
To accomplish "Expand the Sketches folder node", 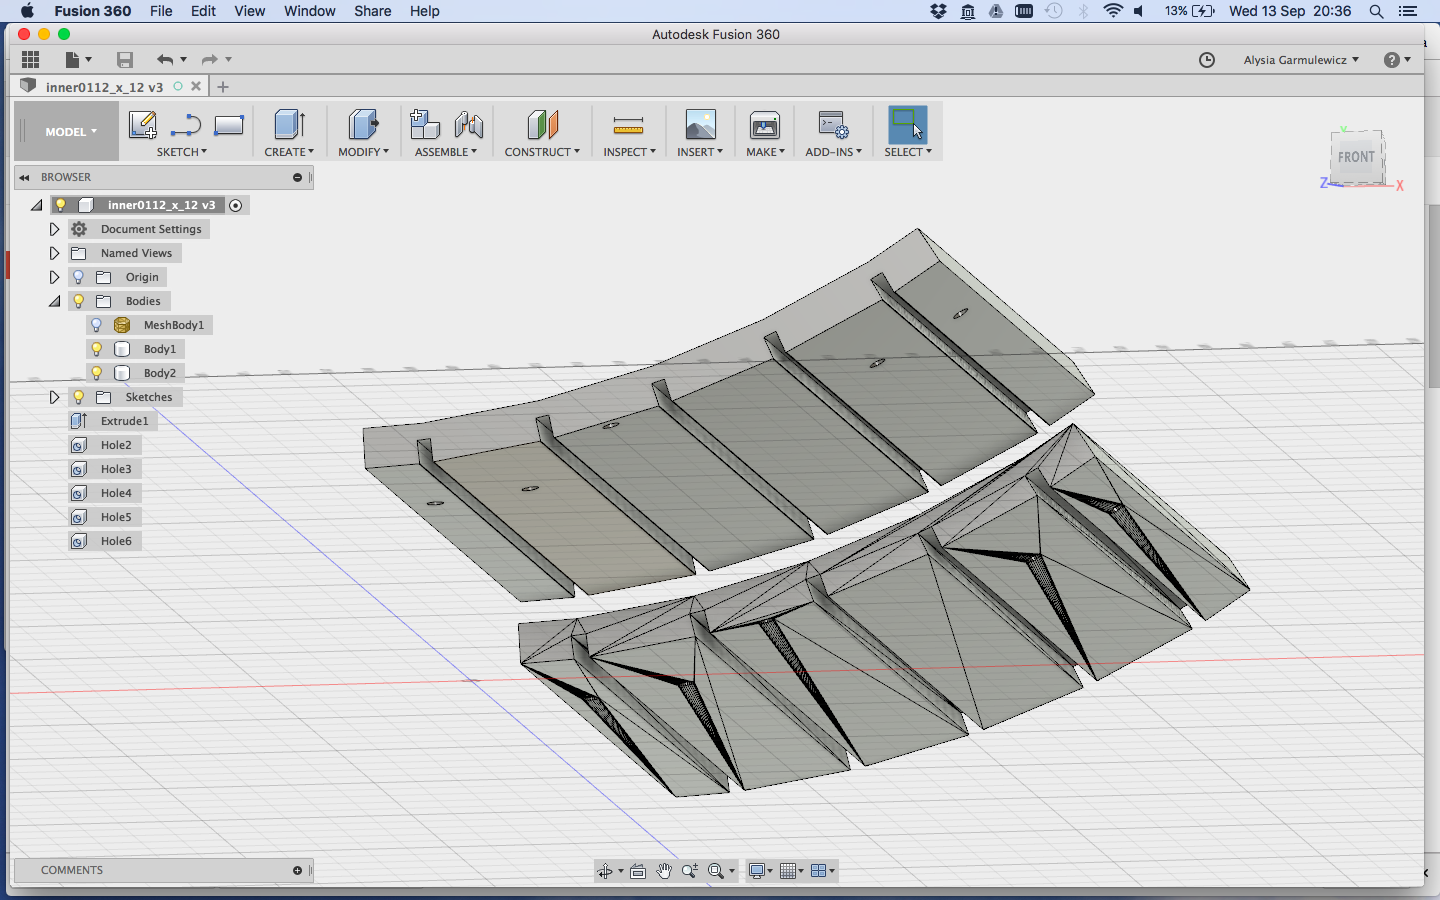I will 55,397.
